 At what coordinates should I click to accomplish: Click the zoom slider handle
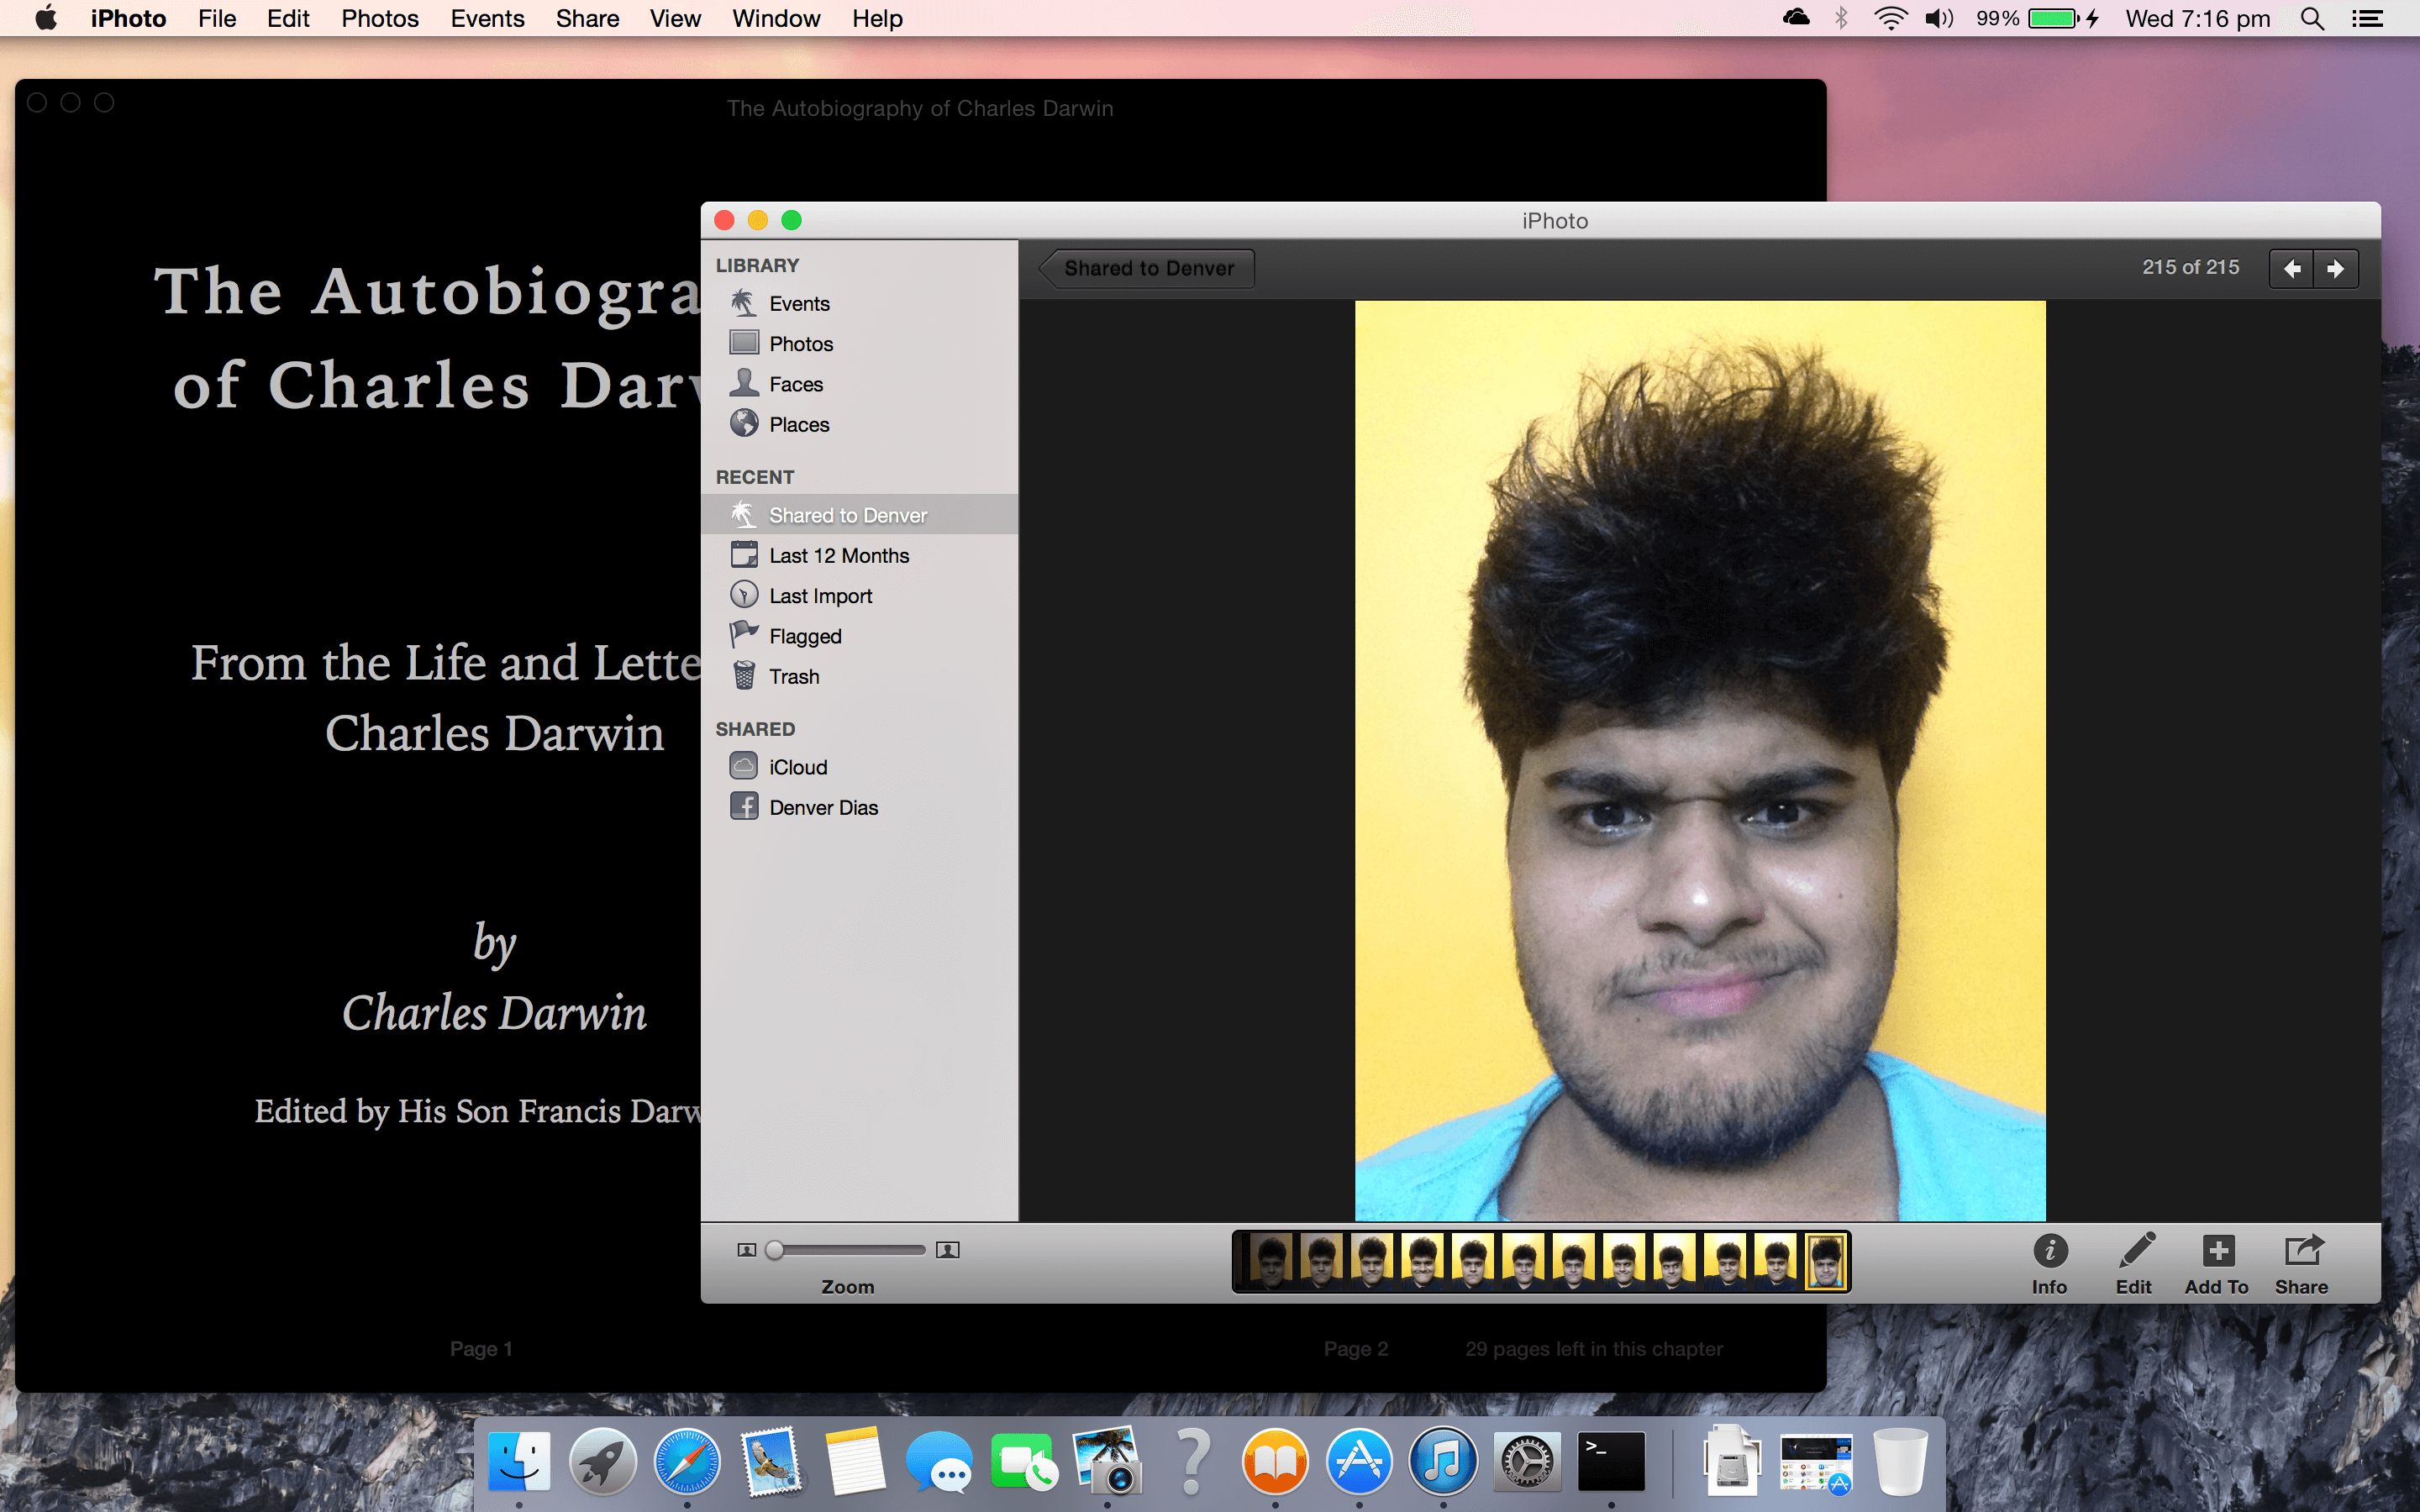[x=774, y=1250]
